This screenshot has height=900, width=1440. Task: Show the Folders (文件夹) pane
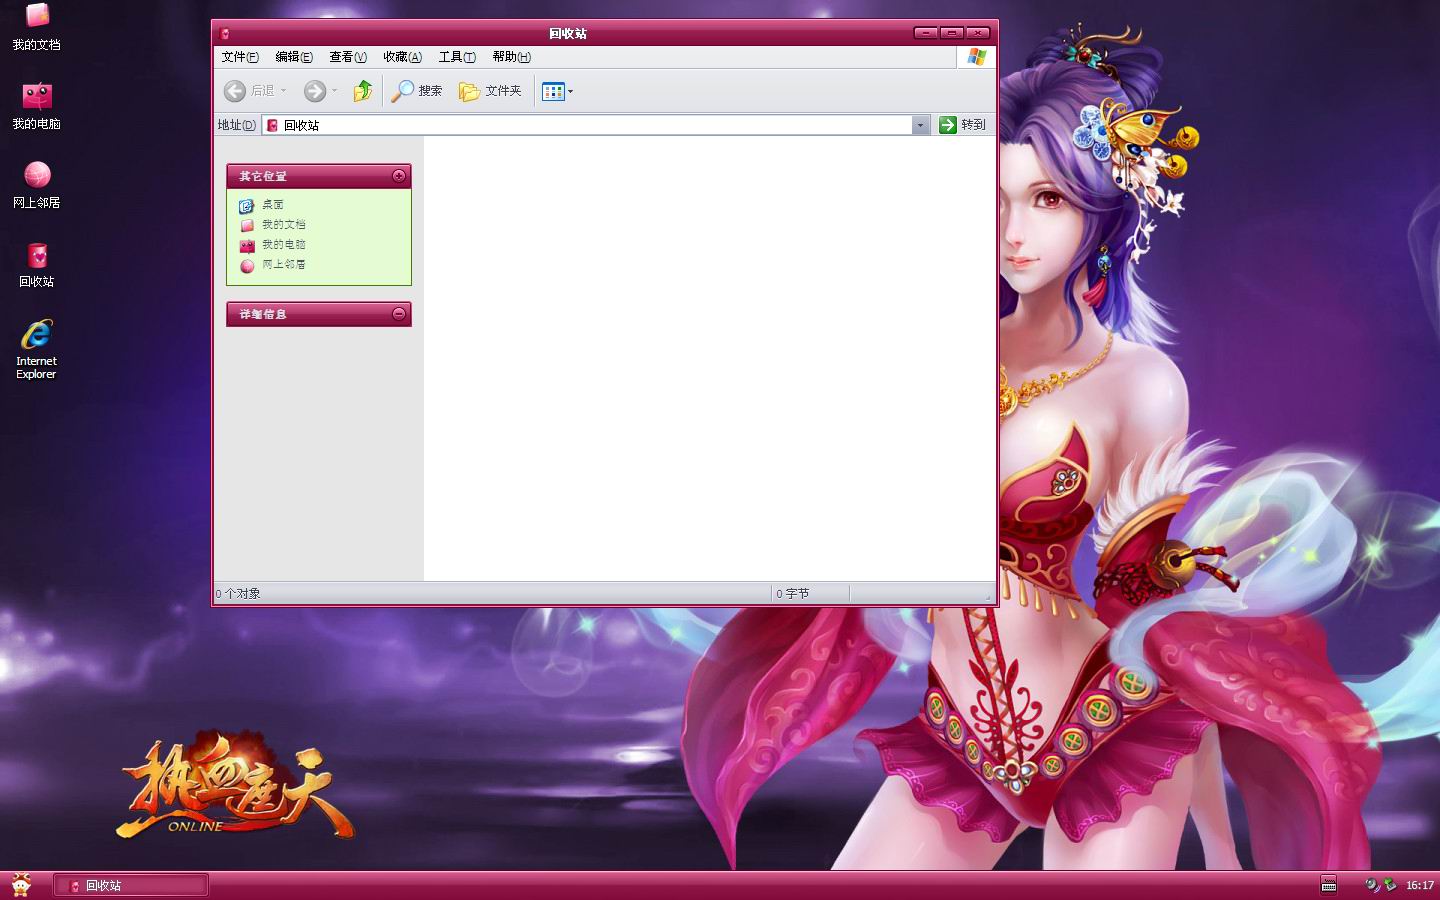tap(490, 91)
